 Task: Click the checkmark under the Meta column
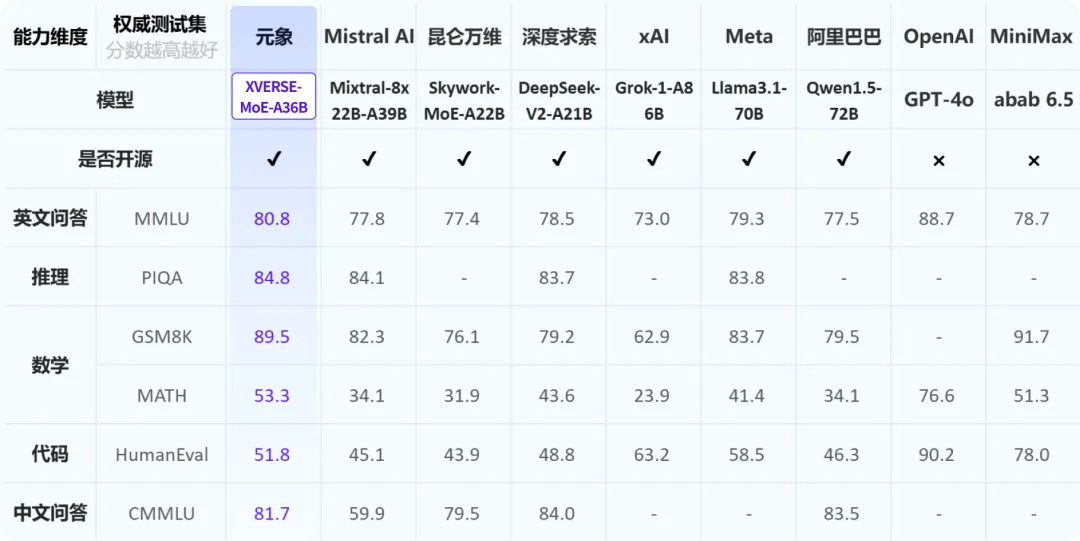(x=749, y=159)
